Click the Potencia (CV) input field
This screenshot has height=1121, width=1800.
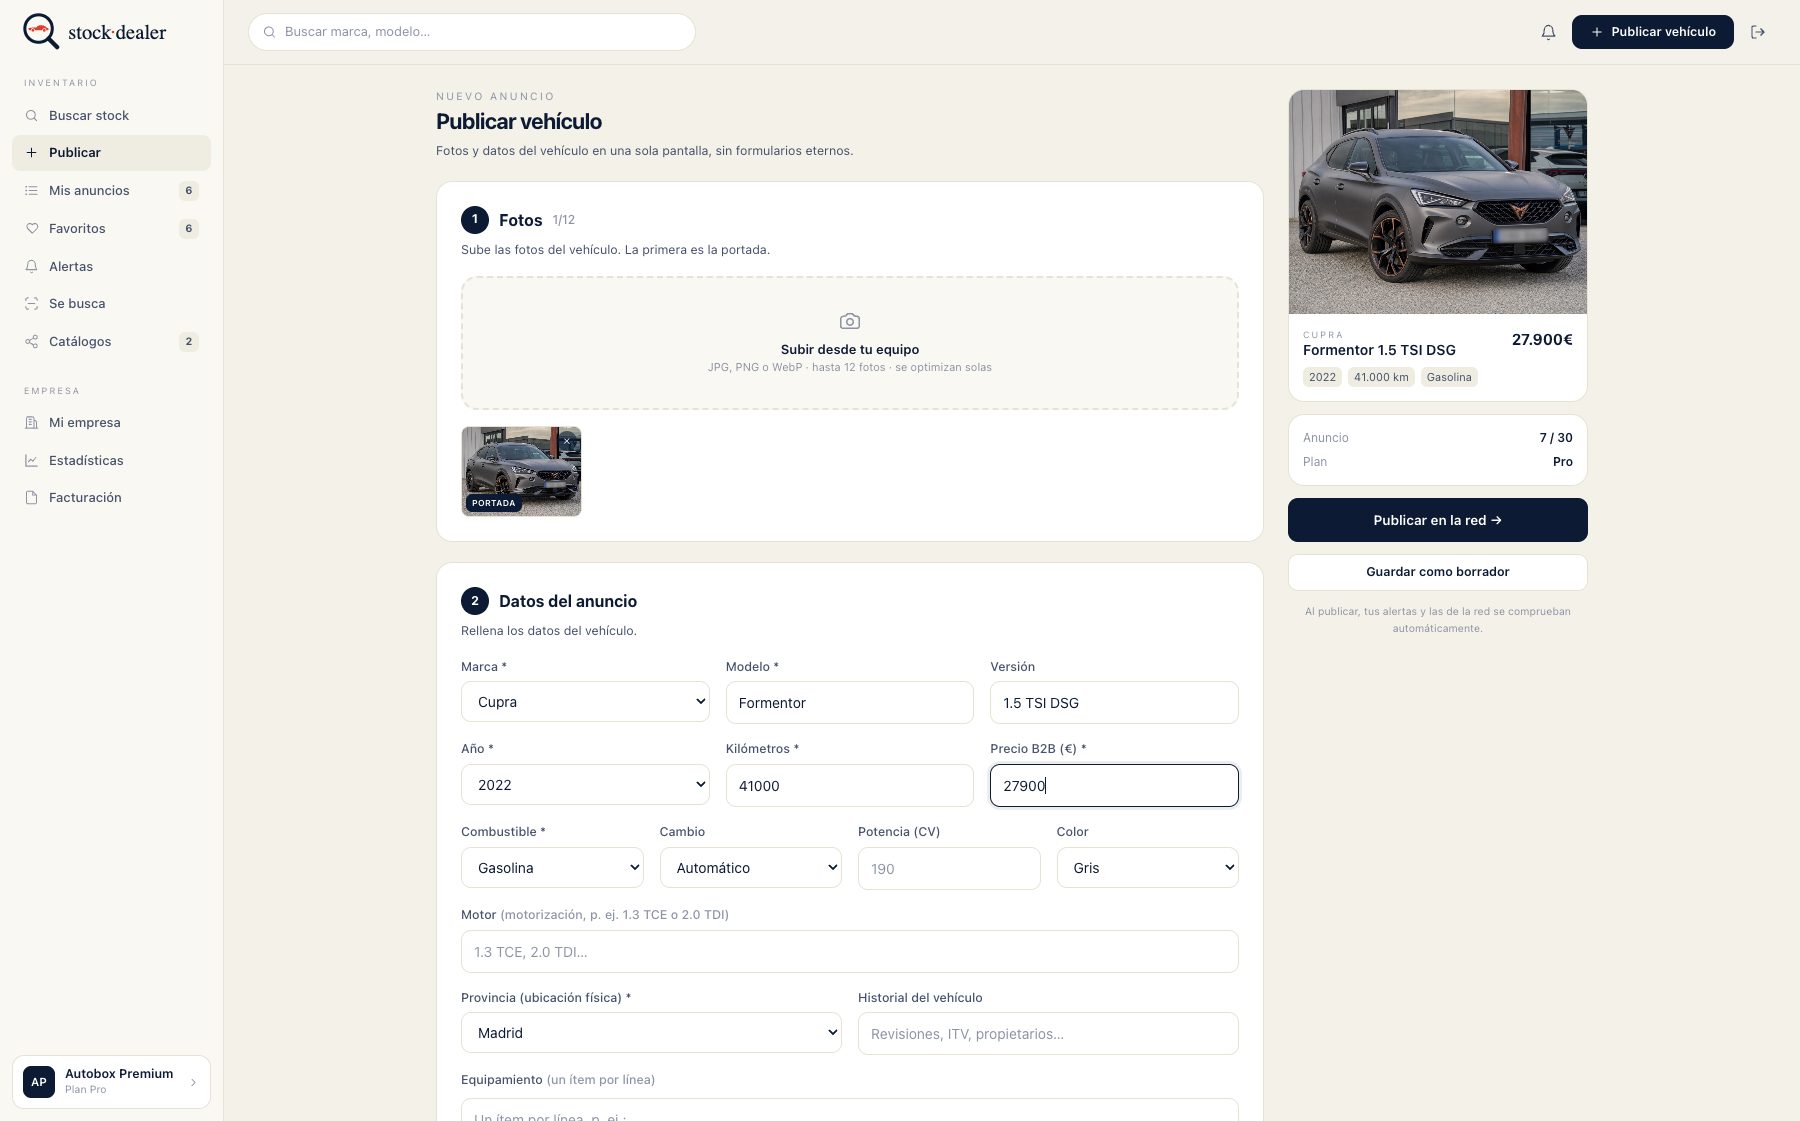point(949,869)
